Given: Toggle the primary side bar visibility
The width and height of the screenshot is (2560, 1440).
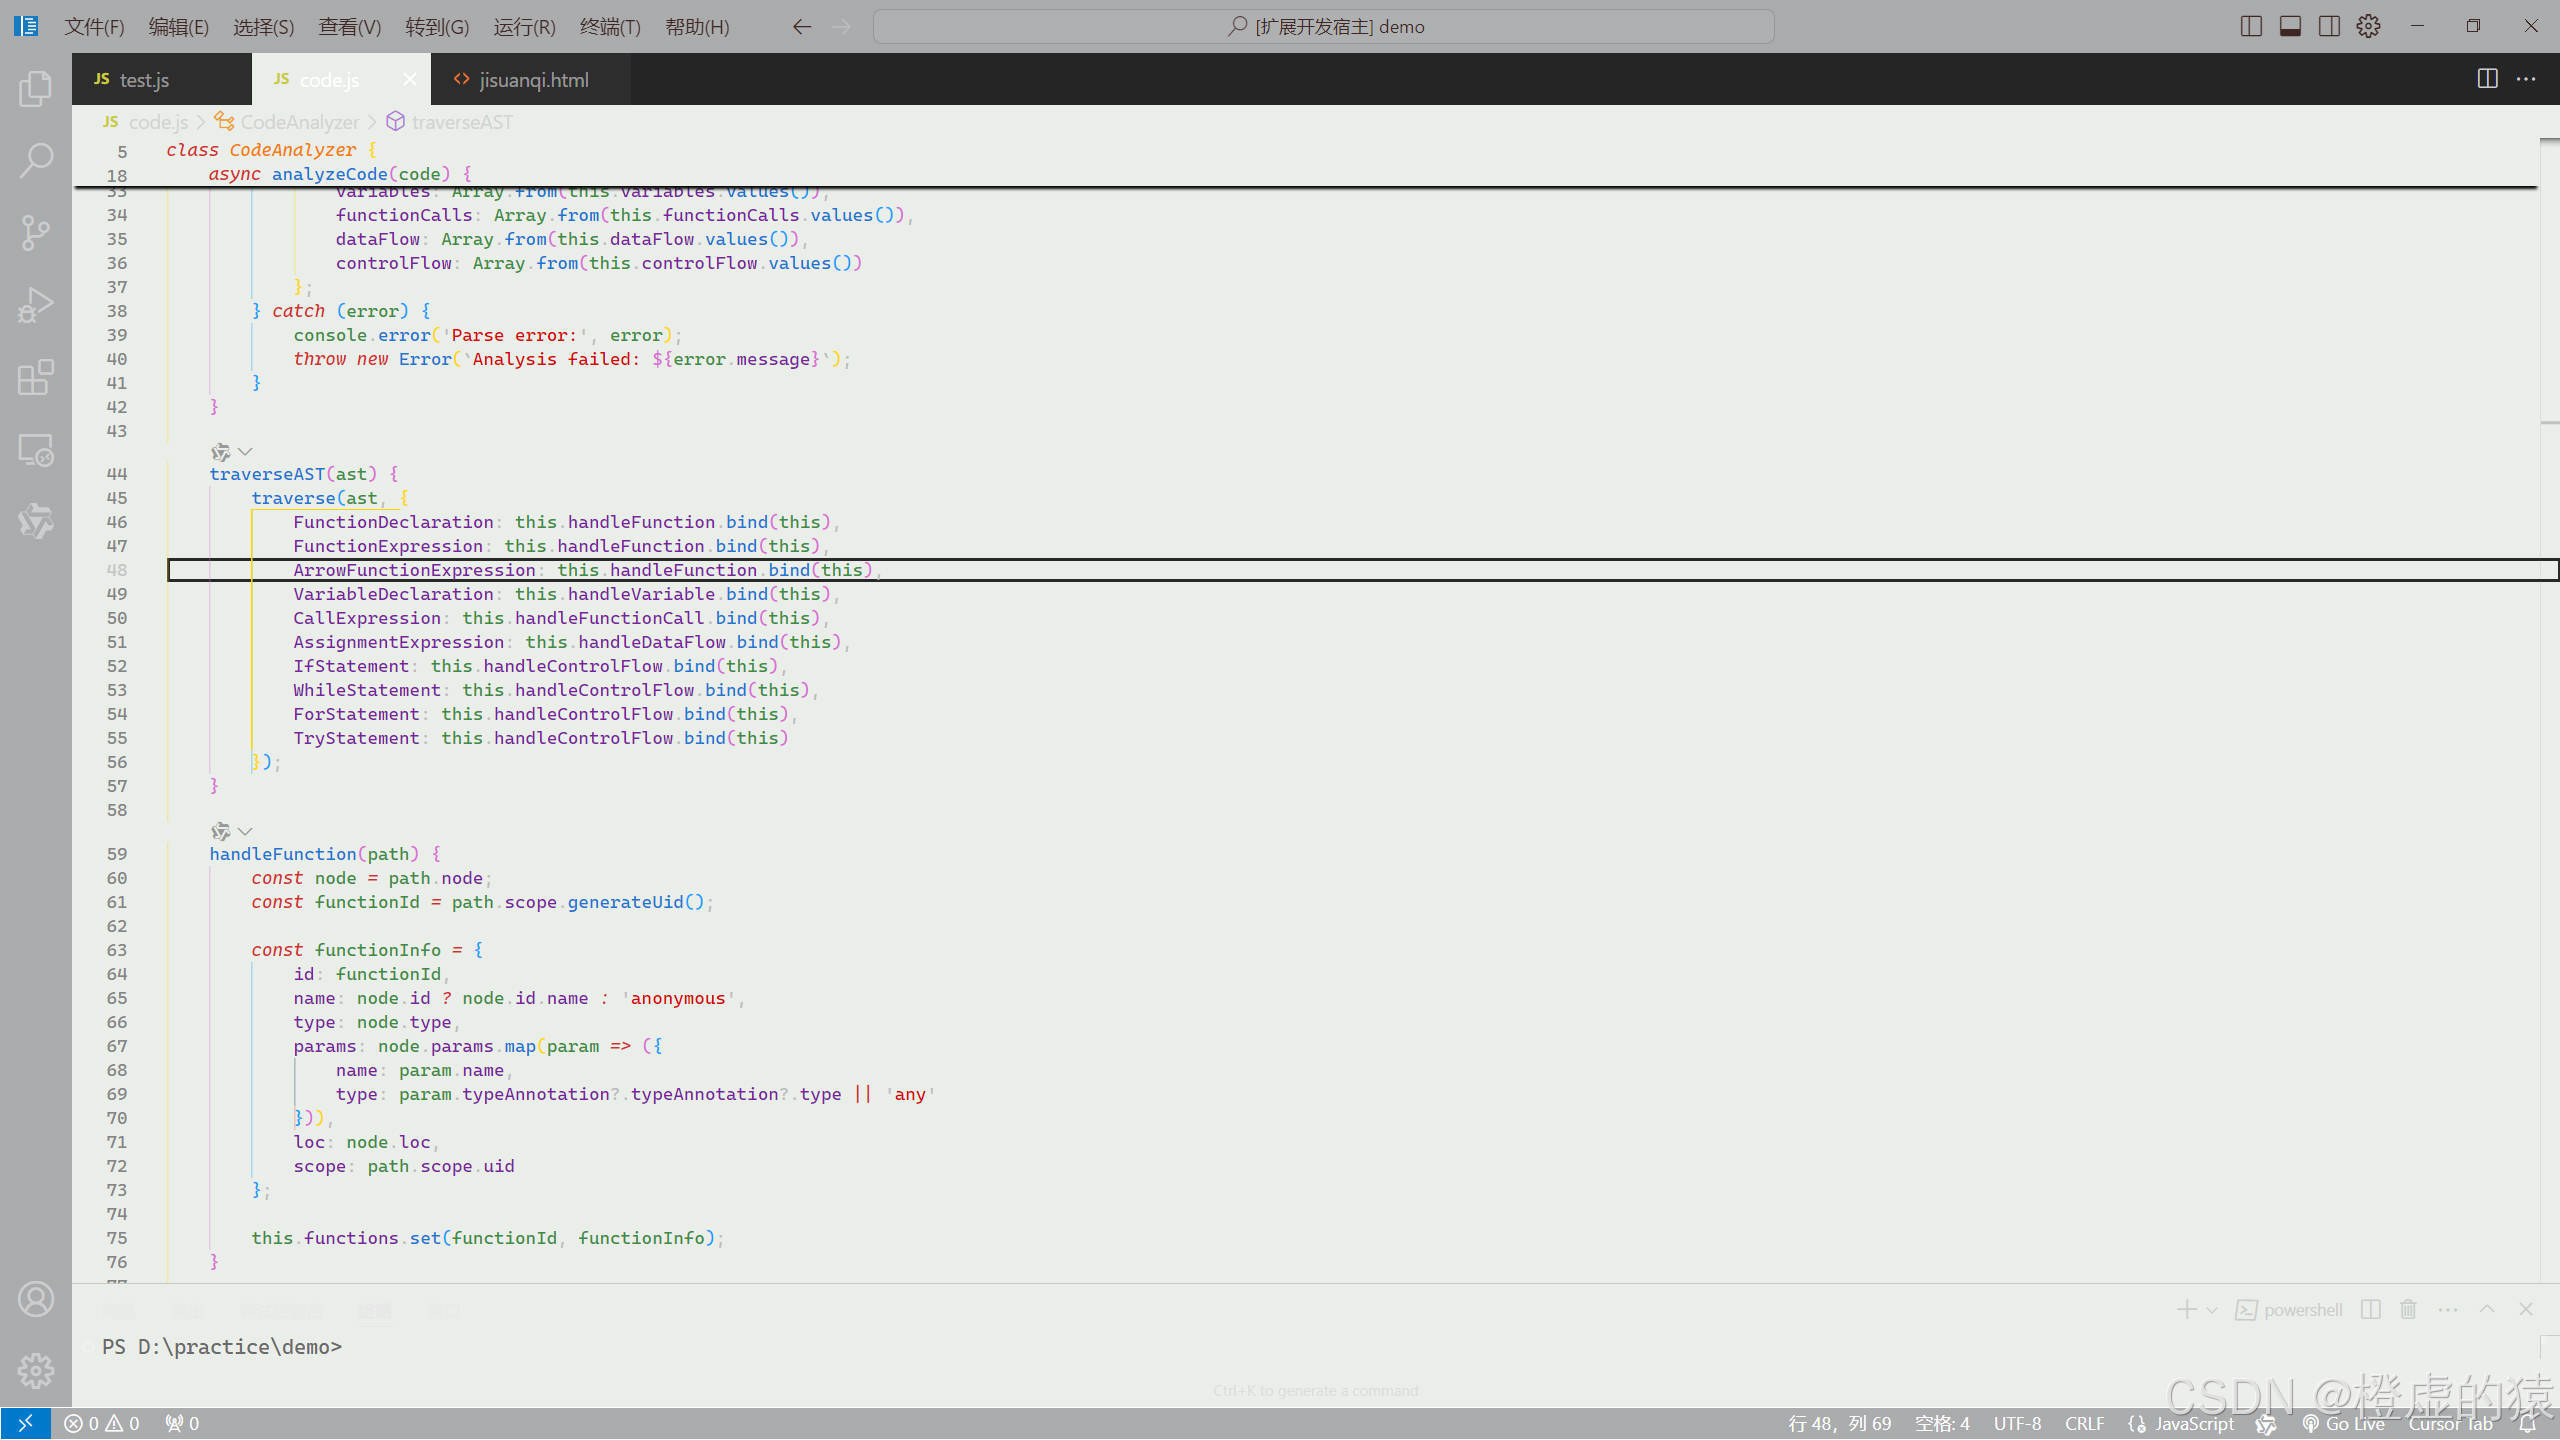Looking at the screenshot, I should [x=2252, y=26].
